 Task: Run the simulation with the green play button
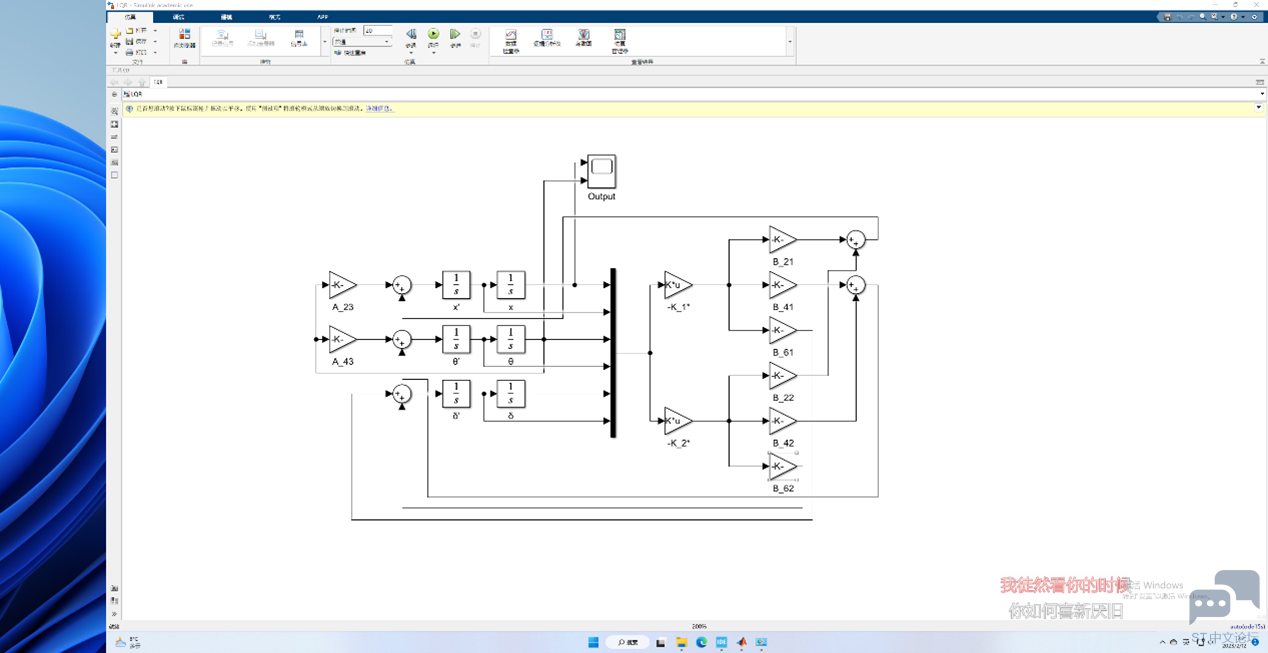click(433, 34)
